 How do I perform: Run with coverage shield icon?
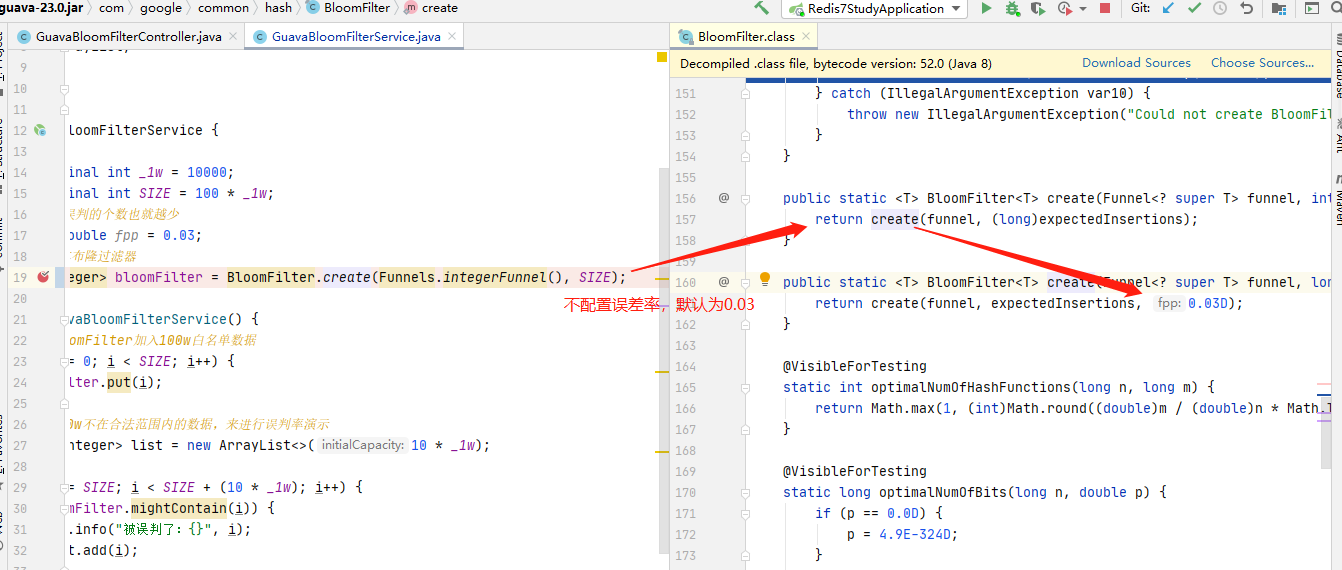[x=1038, y=8]
